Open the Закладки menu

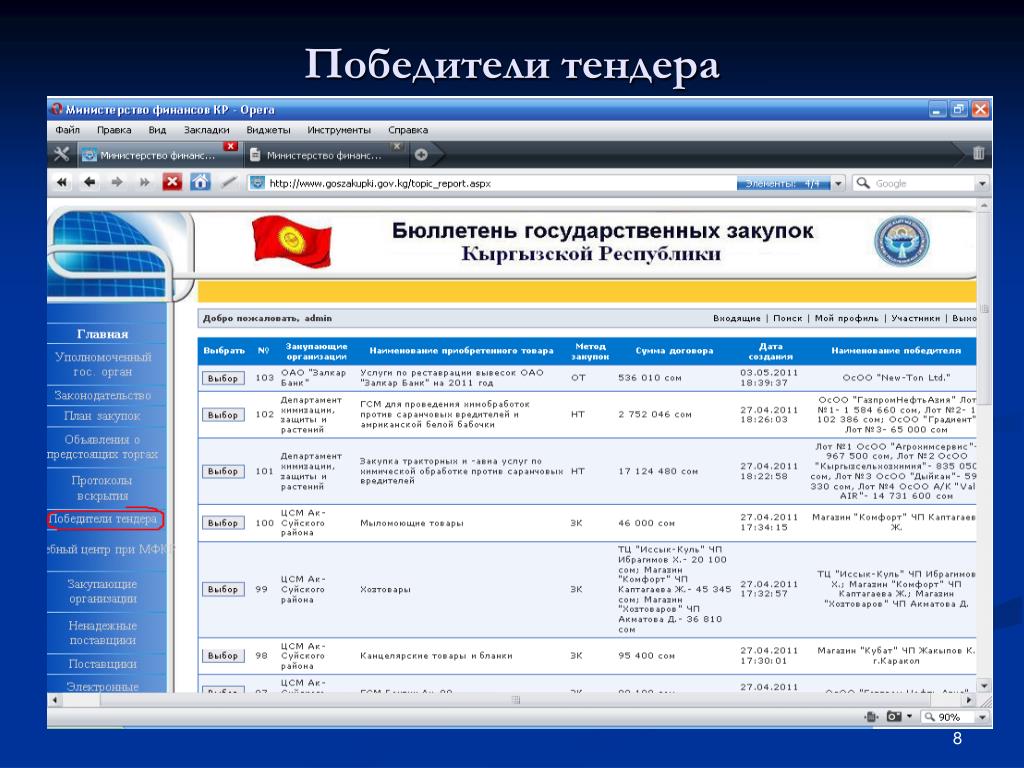pos(206,130)
